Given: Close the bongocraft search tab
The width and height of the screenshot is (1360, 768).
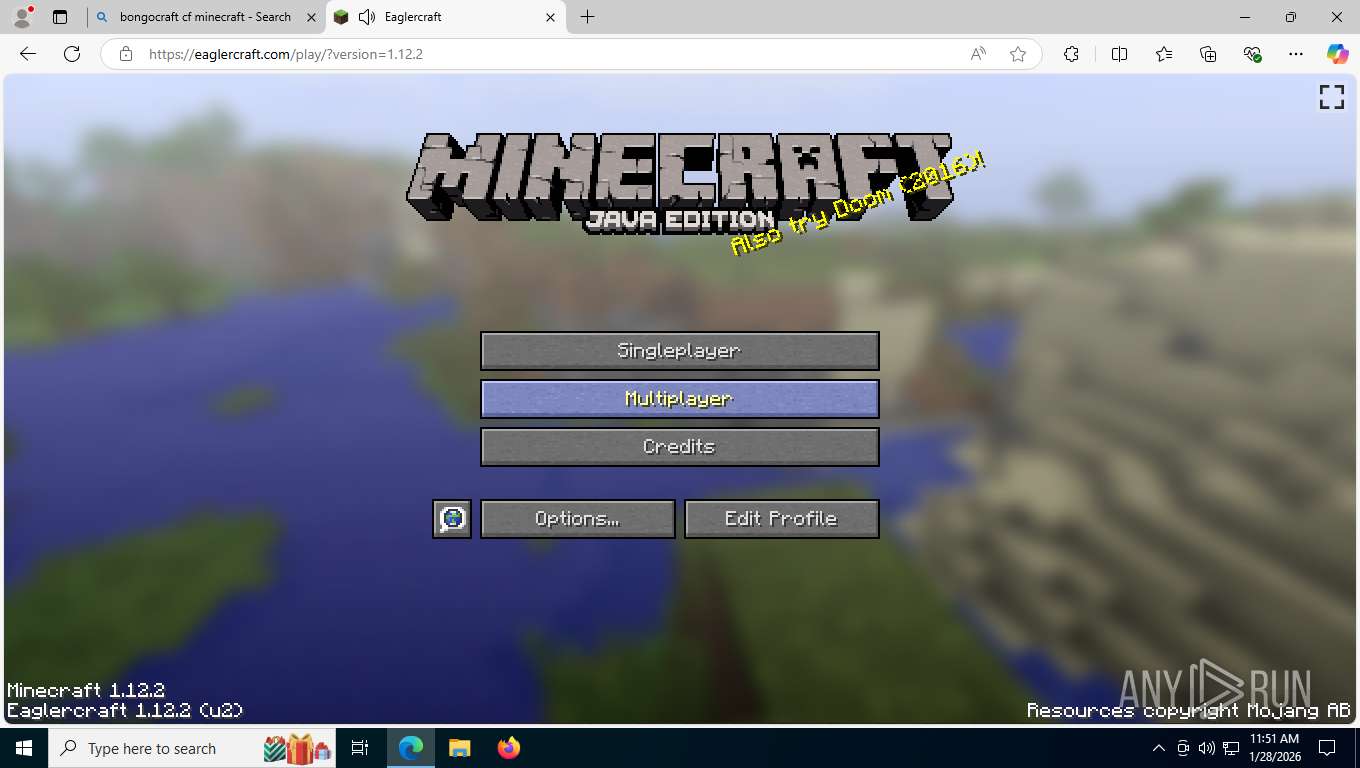Looking at the screenshot, I should 311,17.
